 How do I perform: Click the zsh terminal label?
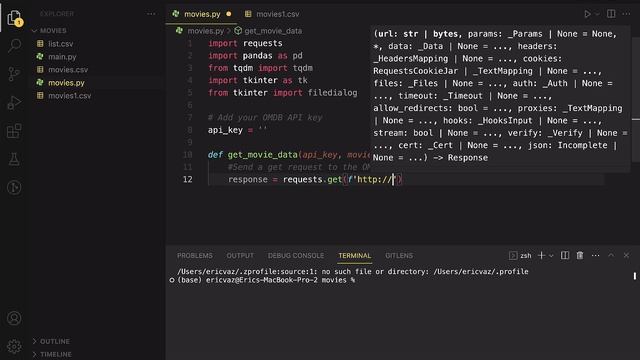point(526,256)
